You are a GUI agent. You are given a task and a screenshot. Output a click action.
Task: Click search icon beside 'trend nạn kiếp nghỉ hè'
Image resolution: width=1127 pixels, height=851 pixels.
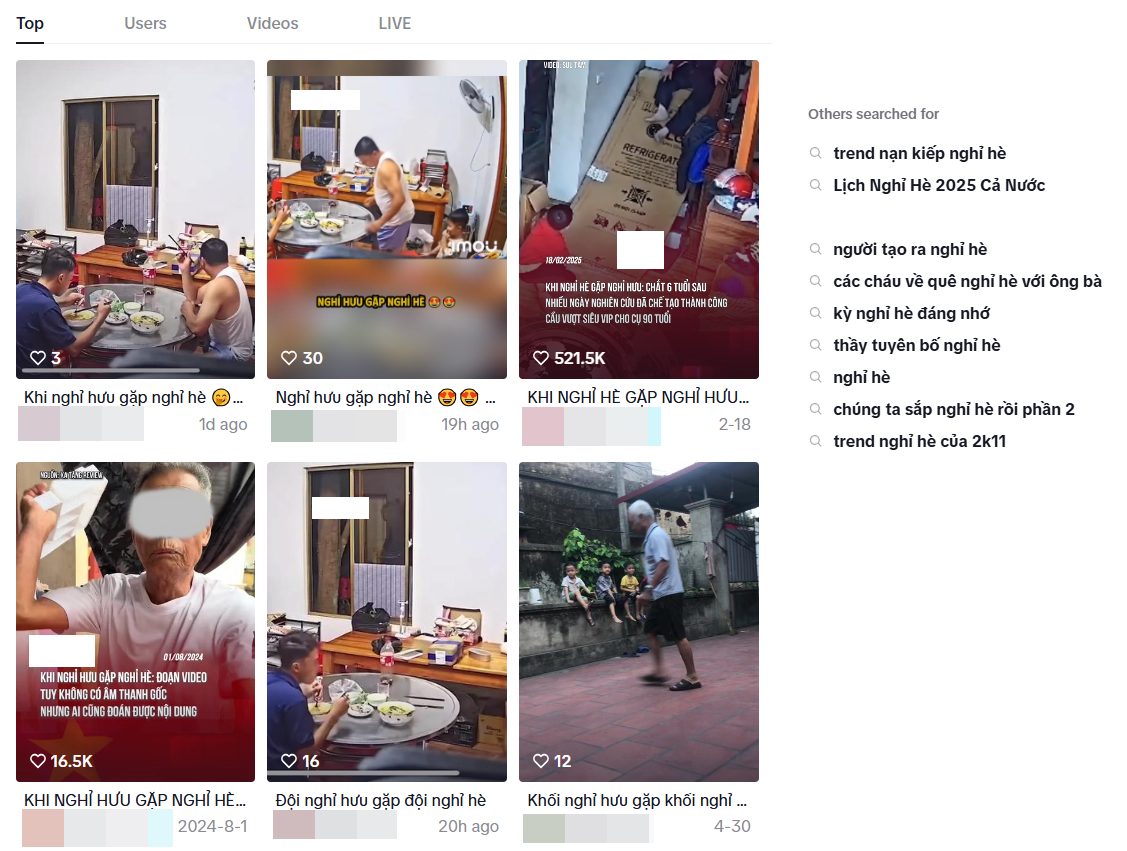coord(815,153)
